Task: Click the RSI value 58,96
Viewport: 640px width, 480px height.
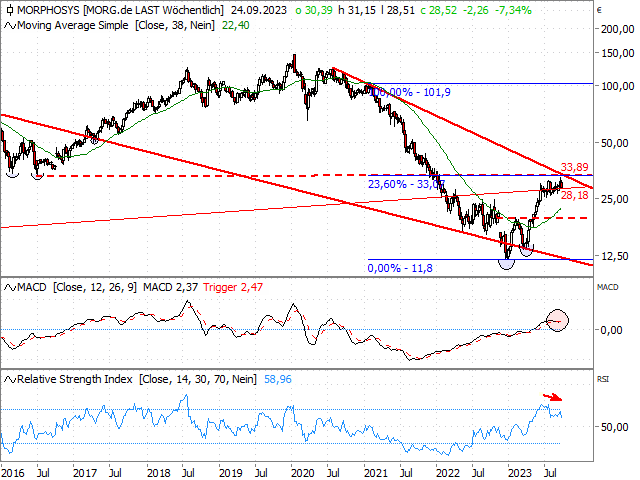Action: [278, 379]
